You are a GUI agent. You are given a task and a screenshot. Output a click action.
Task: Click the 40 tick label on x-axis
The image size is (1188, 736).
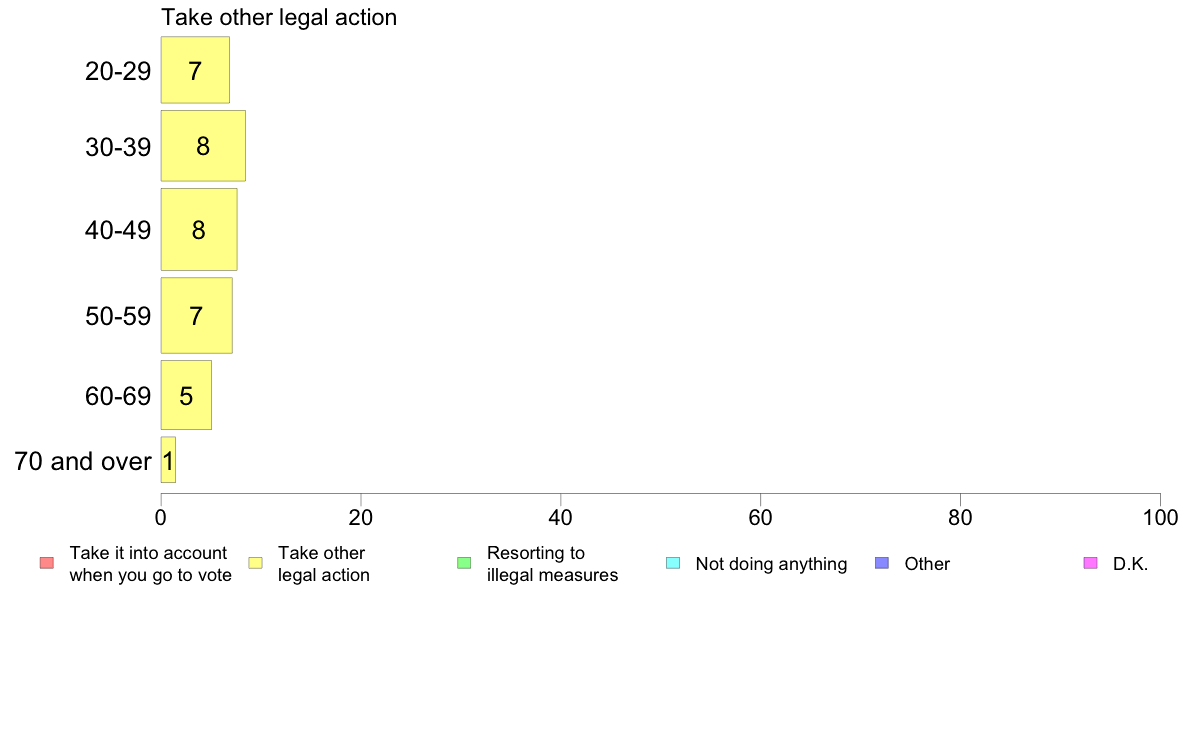point(561,518)
